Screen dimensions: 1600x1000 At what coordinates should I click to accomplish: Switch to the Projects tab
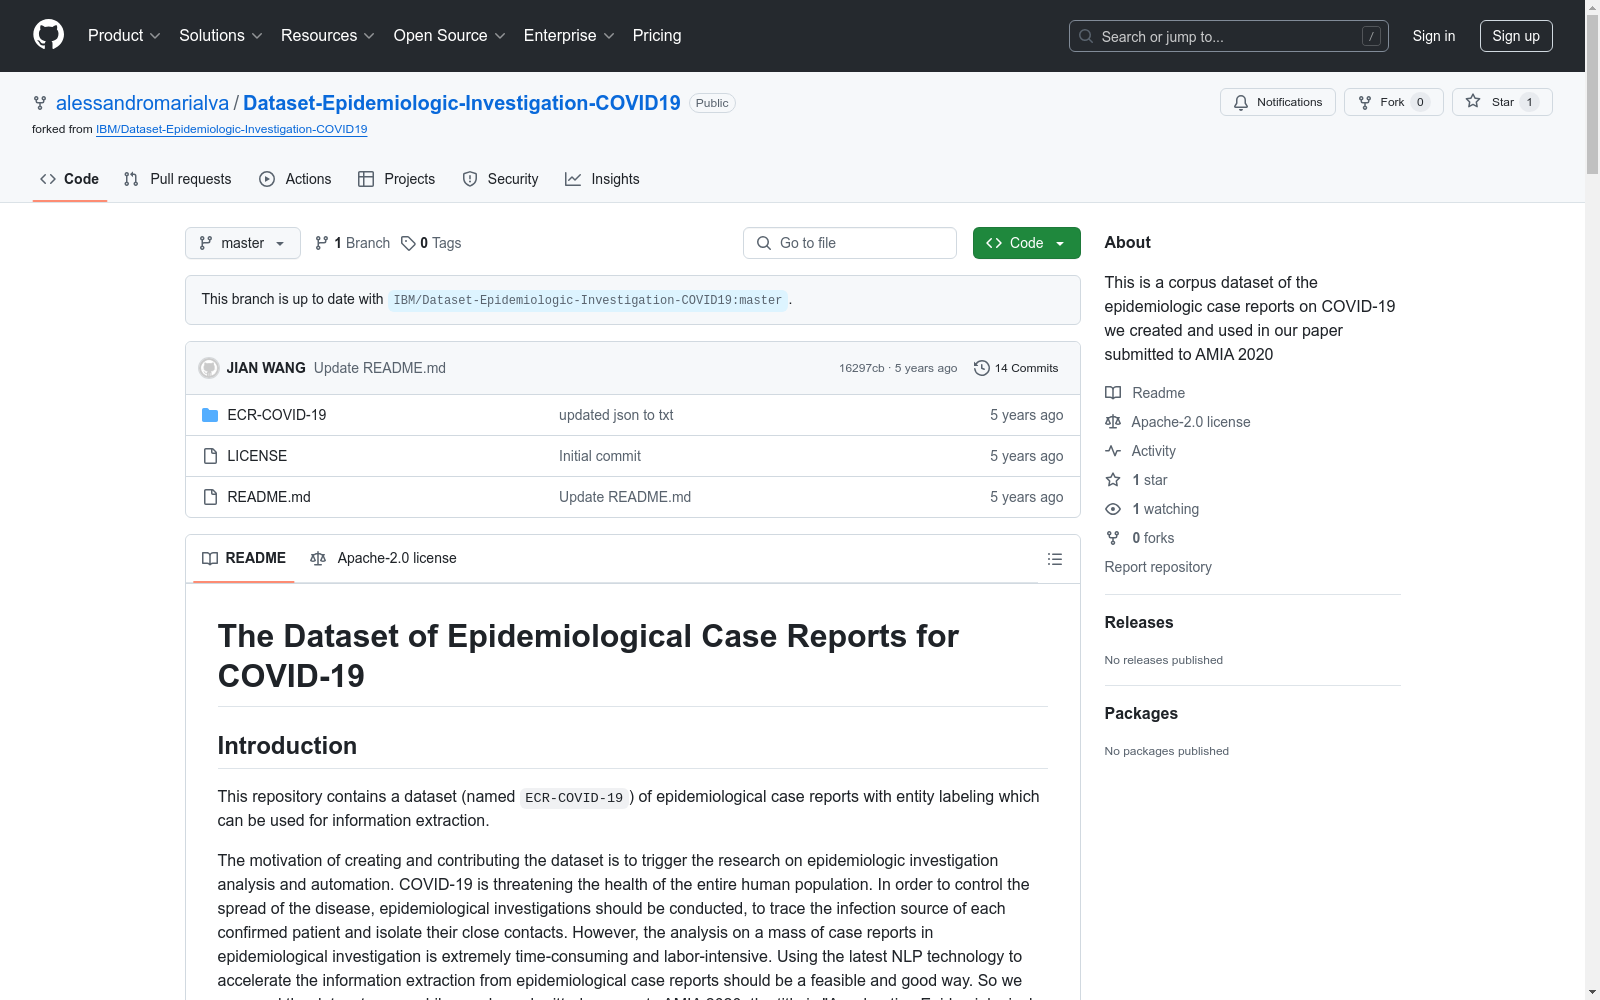[397, 179]
